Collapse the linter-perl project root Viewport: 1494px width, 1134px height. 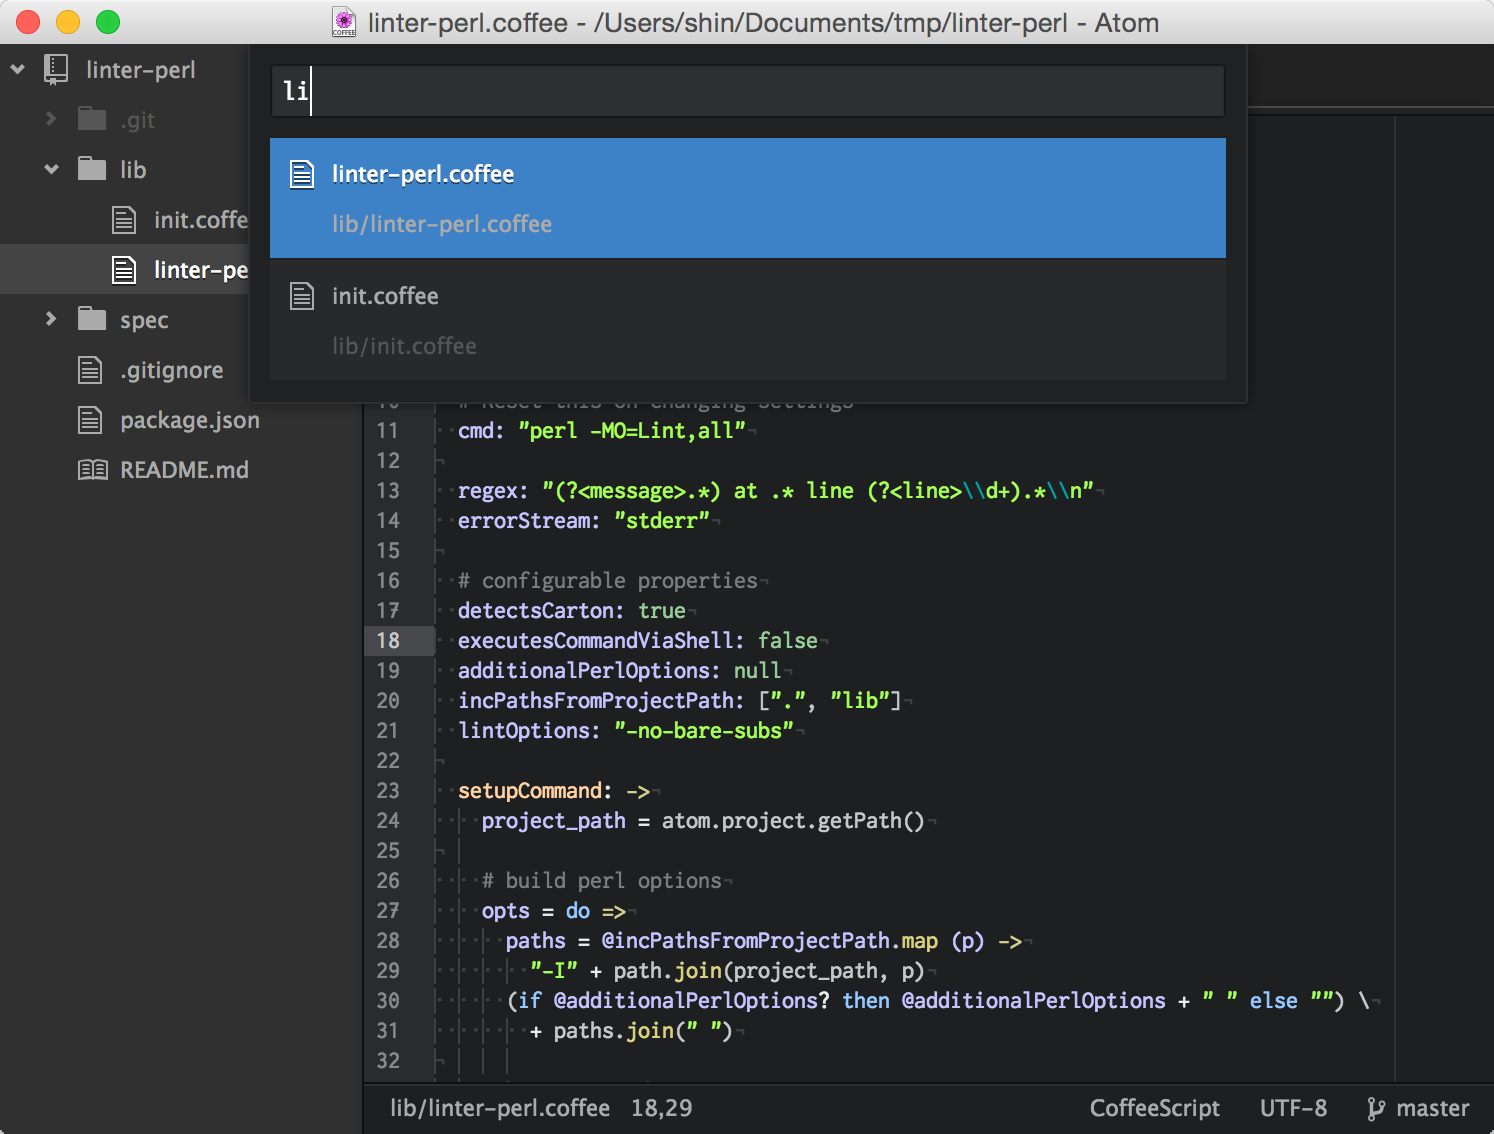[x=18, y=70]
